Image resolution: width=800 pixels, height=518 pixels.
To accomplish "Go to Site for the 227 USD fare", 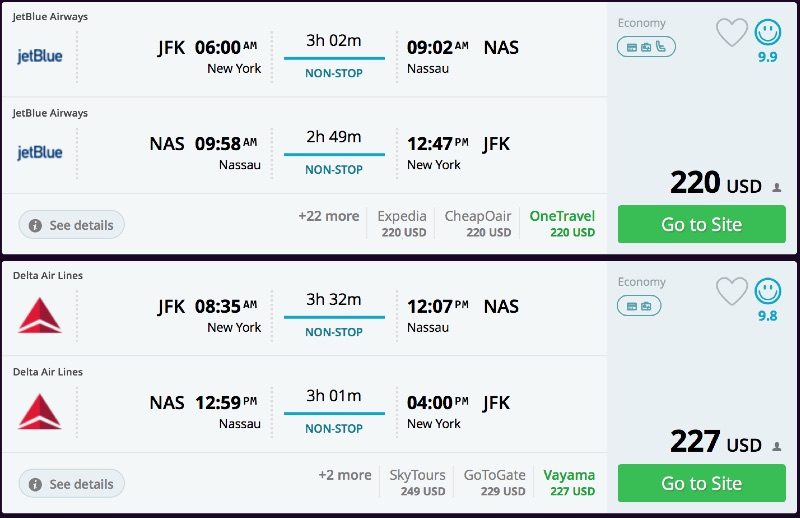I will (701, 483).
